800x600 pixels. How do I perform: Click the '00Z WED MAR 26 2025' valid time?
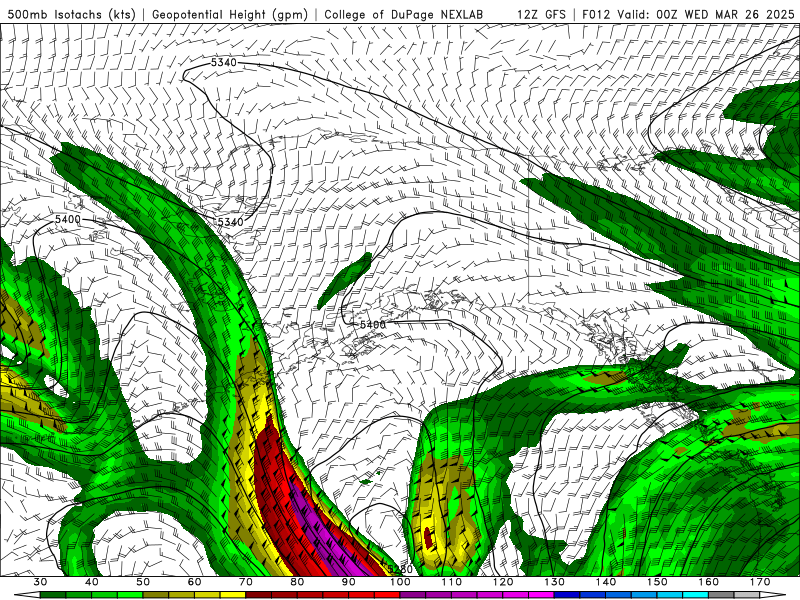tap(726, 14)
